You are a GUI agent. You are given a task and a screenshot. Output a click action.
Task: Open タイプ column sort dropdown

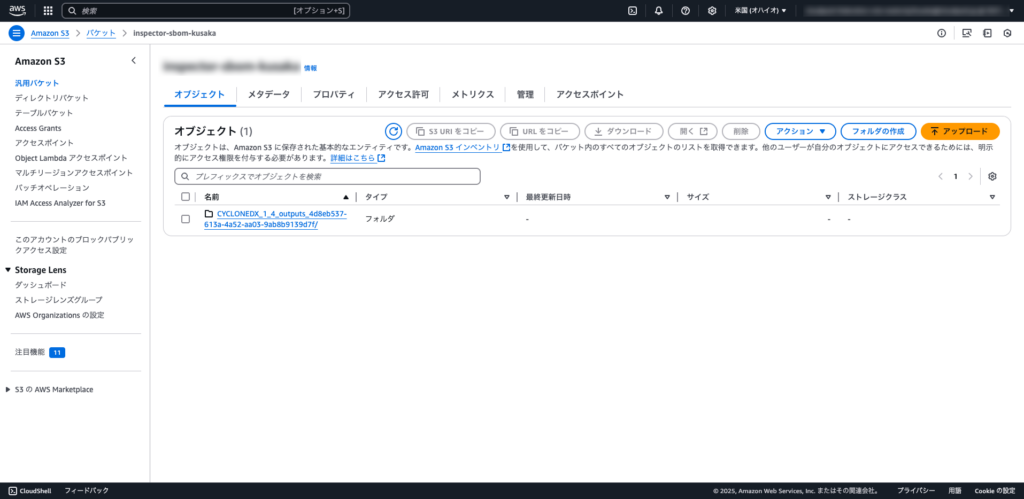pos(507,197)
